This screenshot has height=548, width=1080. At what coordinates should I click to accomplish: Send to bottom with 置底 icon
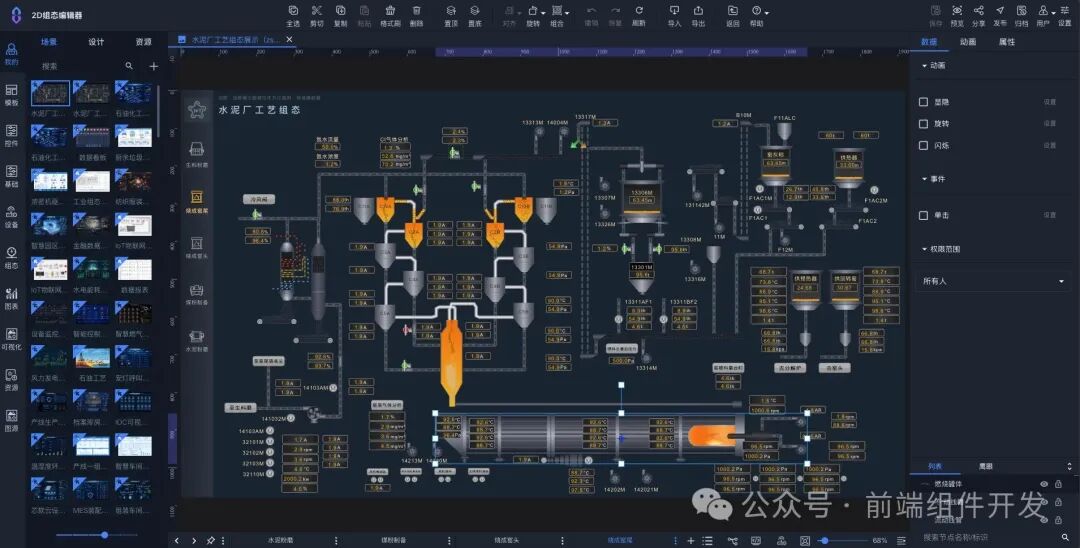pyautogui.click(x=475, y=10)
